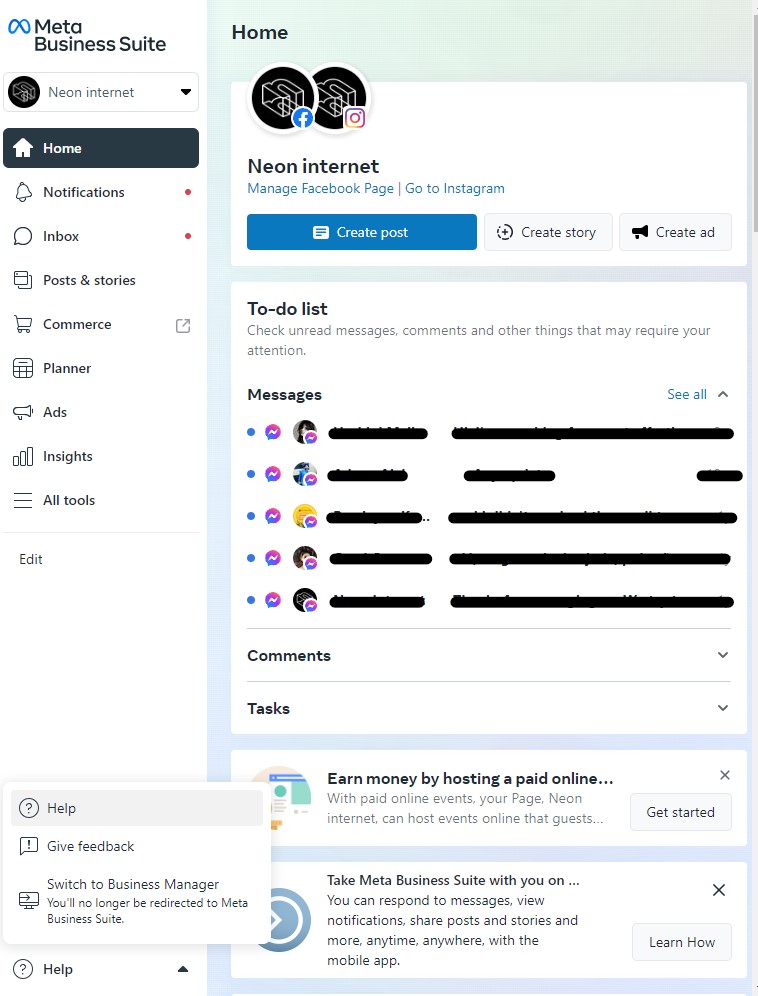Click the Switch to Business Manager icon
758x996 pixels.
29,901
